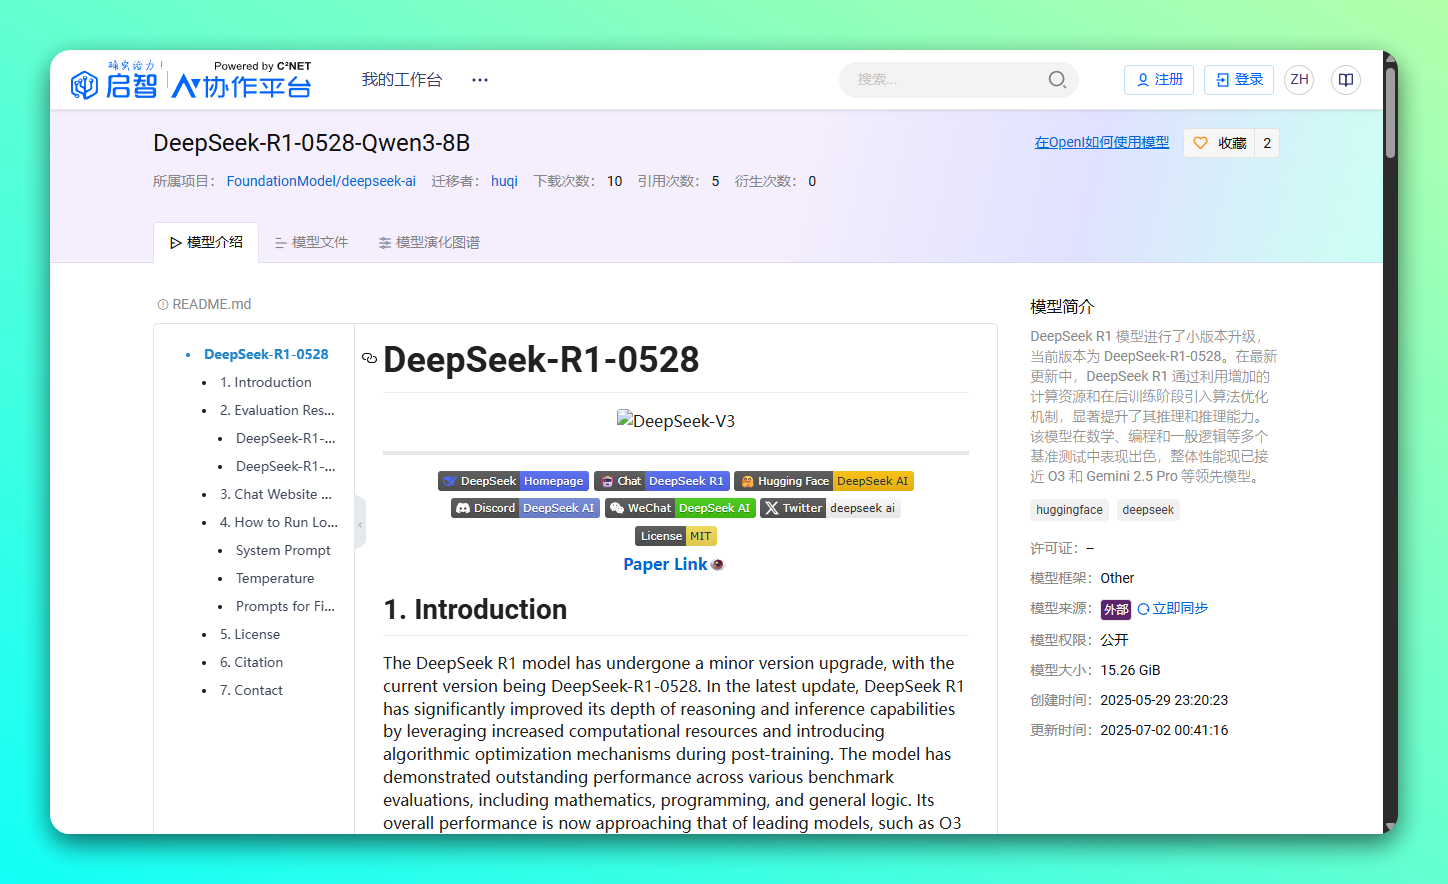Switch to the 模型文件 tab
The height and width of the screenshot is (884, 1448).
311,242
